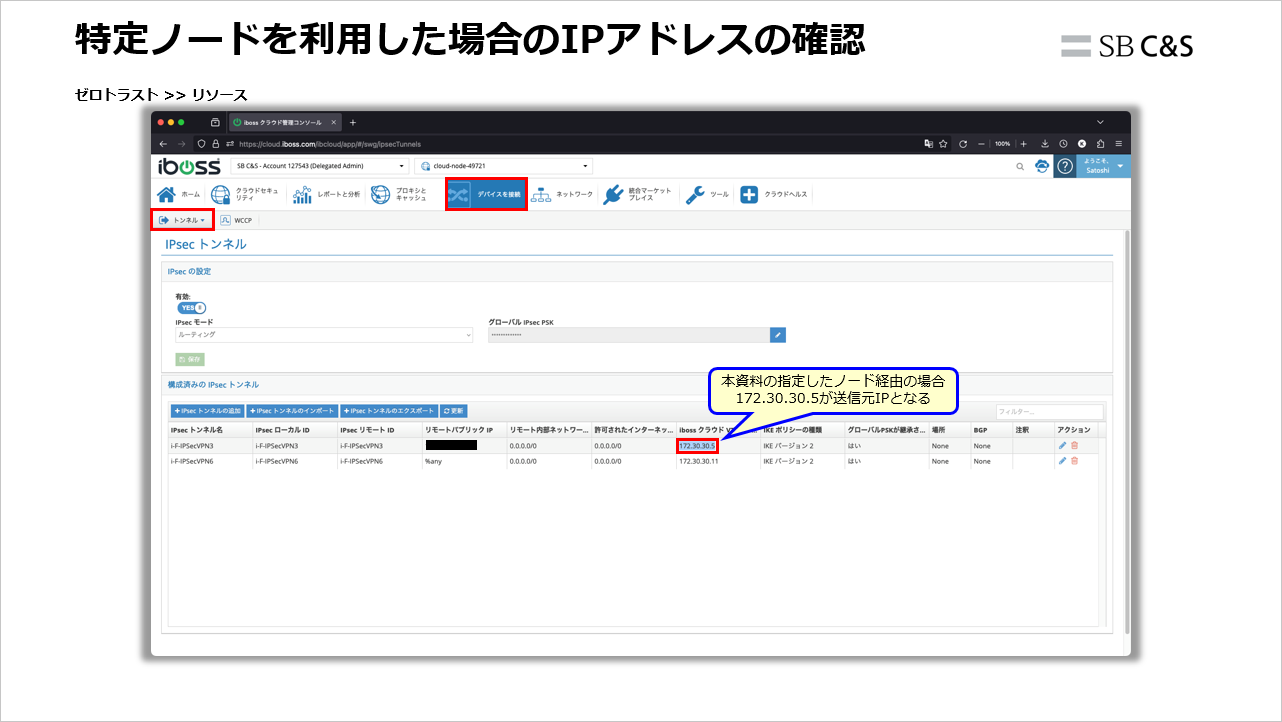
Task: Click the レポートと分析 chart icon
Action: [x=302, y=194]
